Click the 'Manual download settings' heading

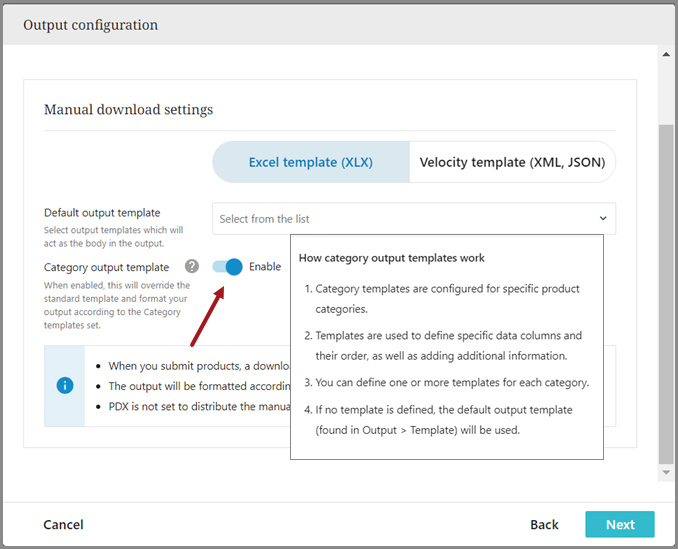(128, 109)
